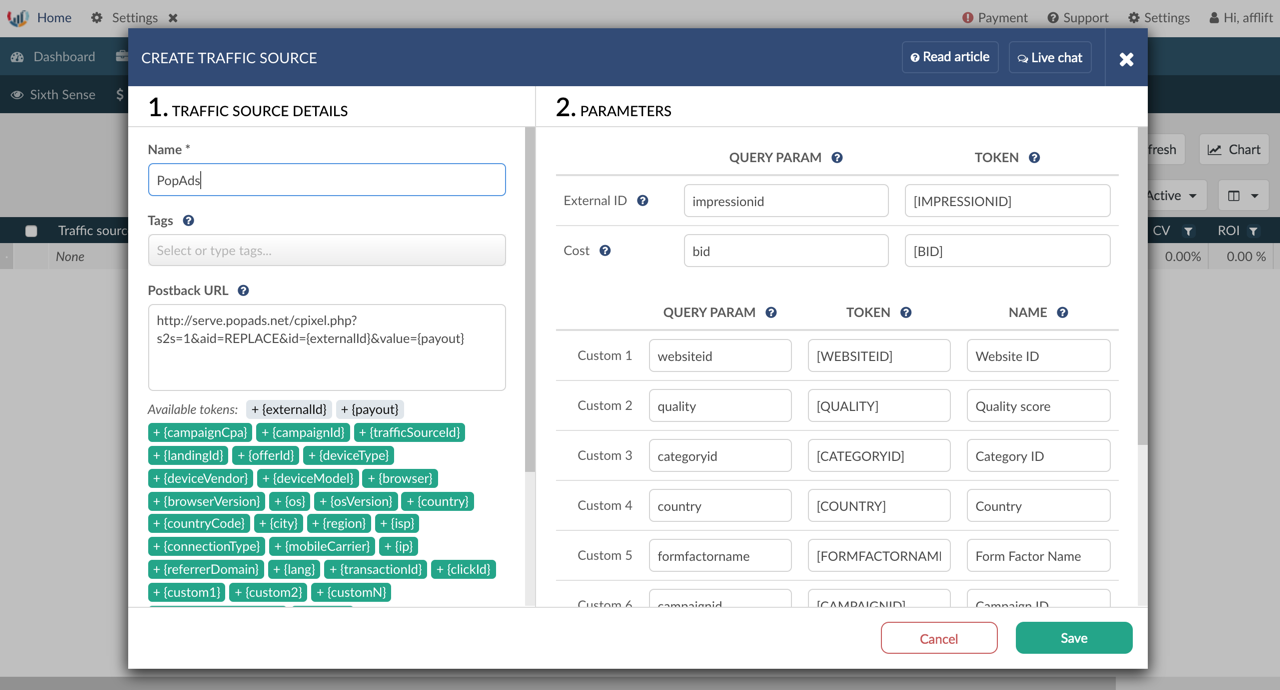Expand the Active status dropdown
The image size is (1280, 690).
pos(1171,196)
